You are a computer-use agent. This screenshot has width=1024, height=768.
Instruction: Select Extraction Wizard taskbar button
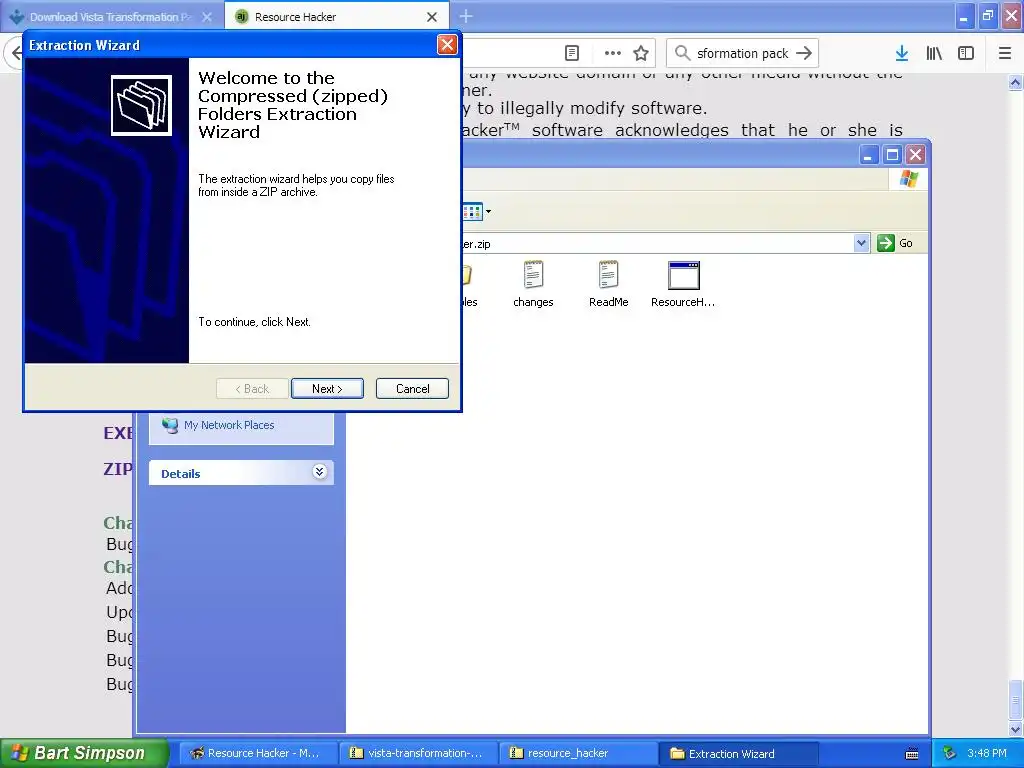(x=739, y=753)
